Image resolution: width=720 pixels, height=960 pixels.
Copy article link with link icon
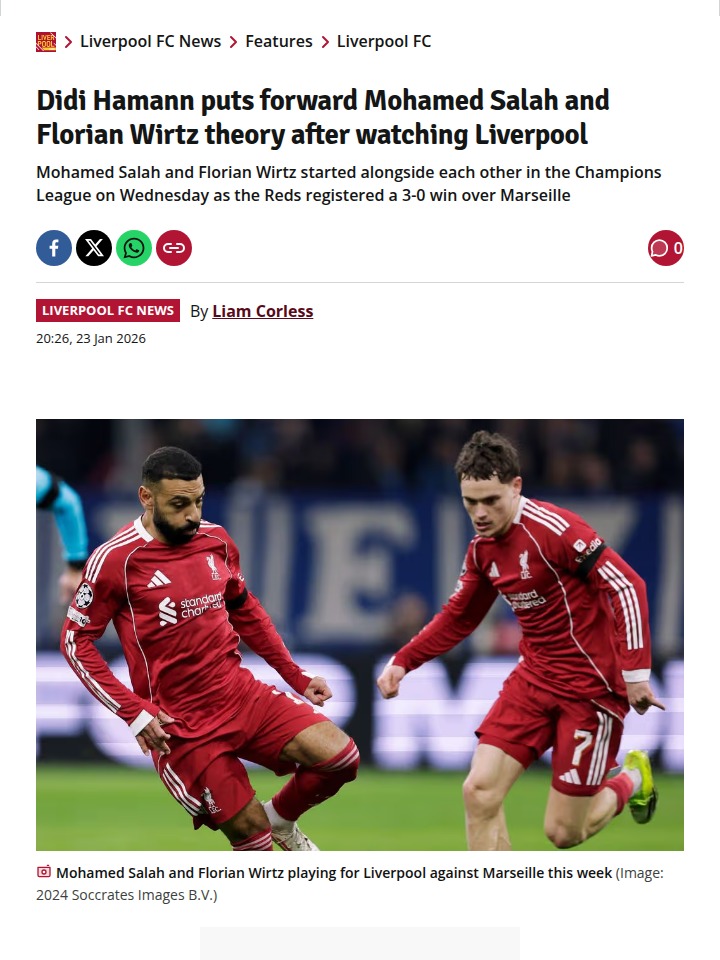pos(174,248)
